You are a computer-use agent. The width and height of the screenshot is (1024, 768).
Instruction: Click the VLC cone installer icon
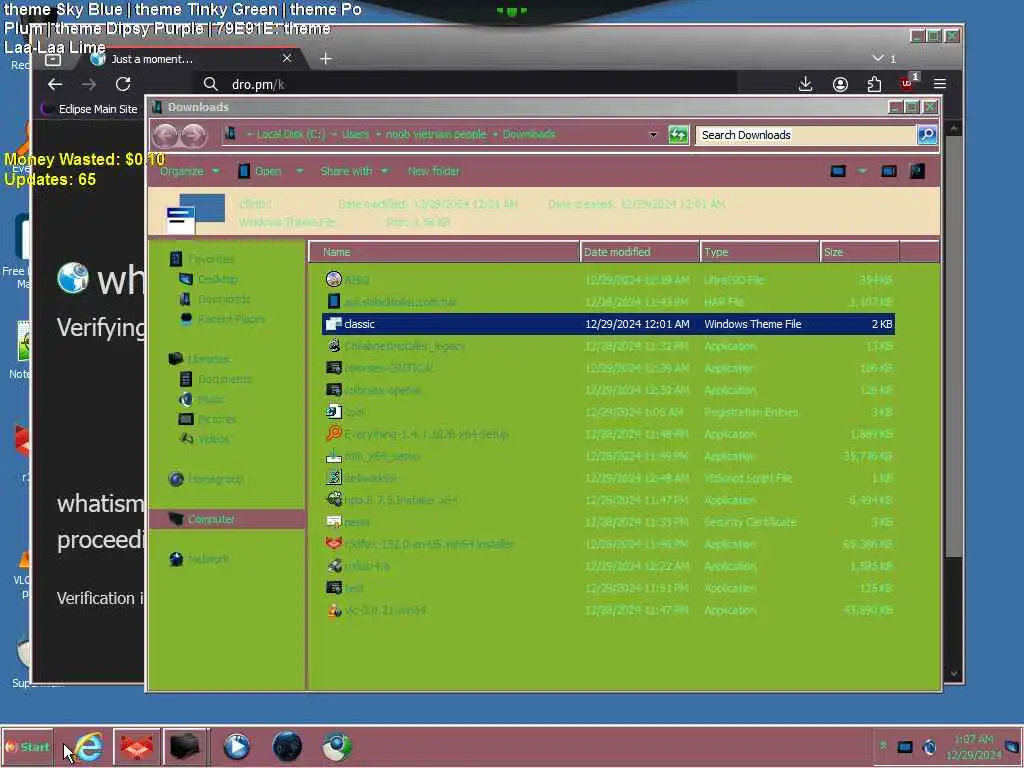[334, 610]
